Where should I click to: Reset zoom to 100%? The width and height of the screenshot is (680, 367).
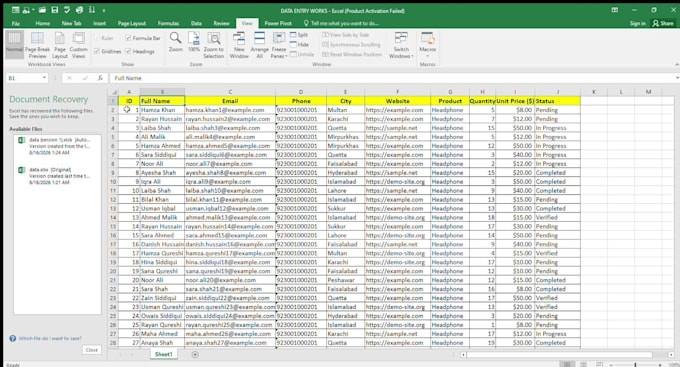(194, 42)
